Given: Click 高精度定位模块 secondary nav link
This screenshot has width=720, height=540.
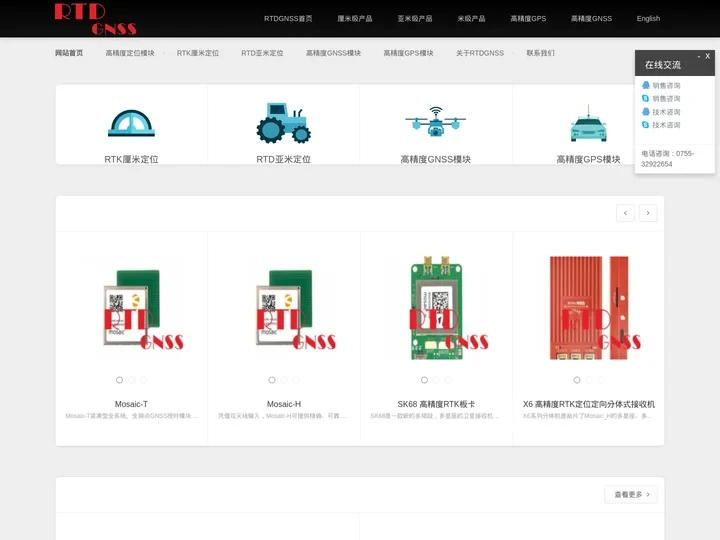Looking at the screenshot, I should pos(130,53).
